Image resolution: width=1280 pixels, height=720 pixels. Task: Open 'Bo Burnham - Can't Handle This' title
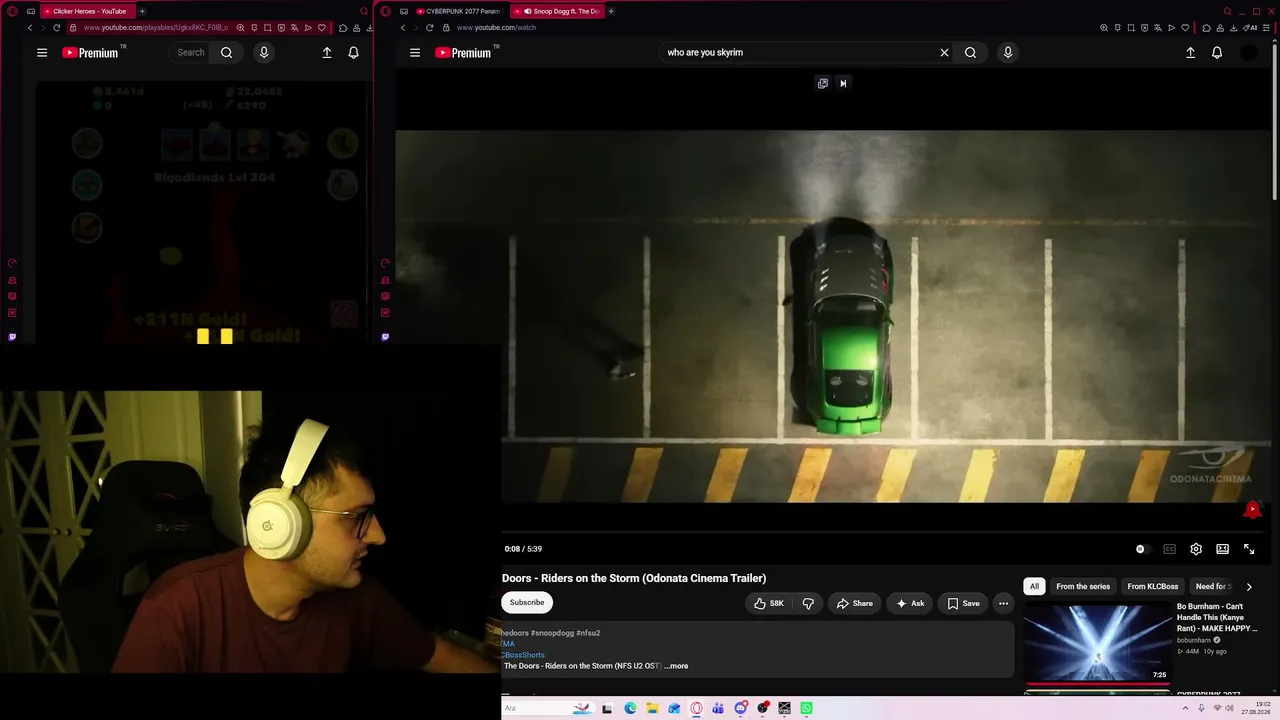[x=1217, y=617]
